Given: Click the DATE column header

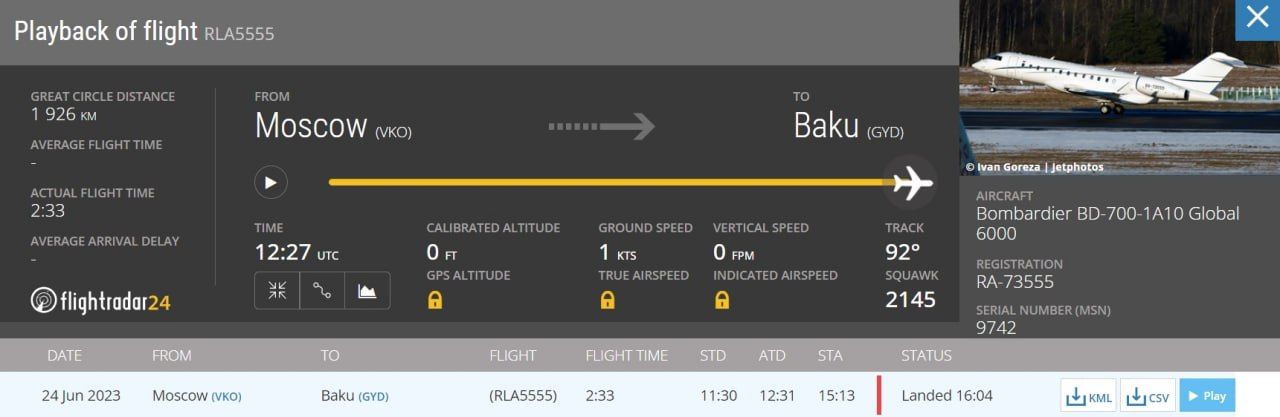Looking at the screenshot, I should [x=64, y=356].
